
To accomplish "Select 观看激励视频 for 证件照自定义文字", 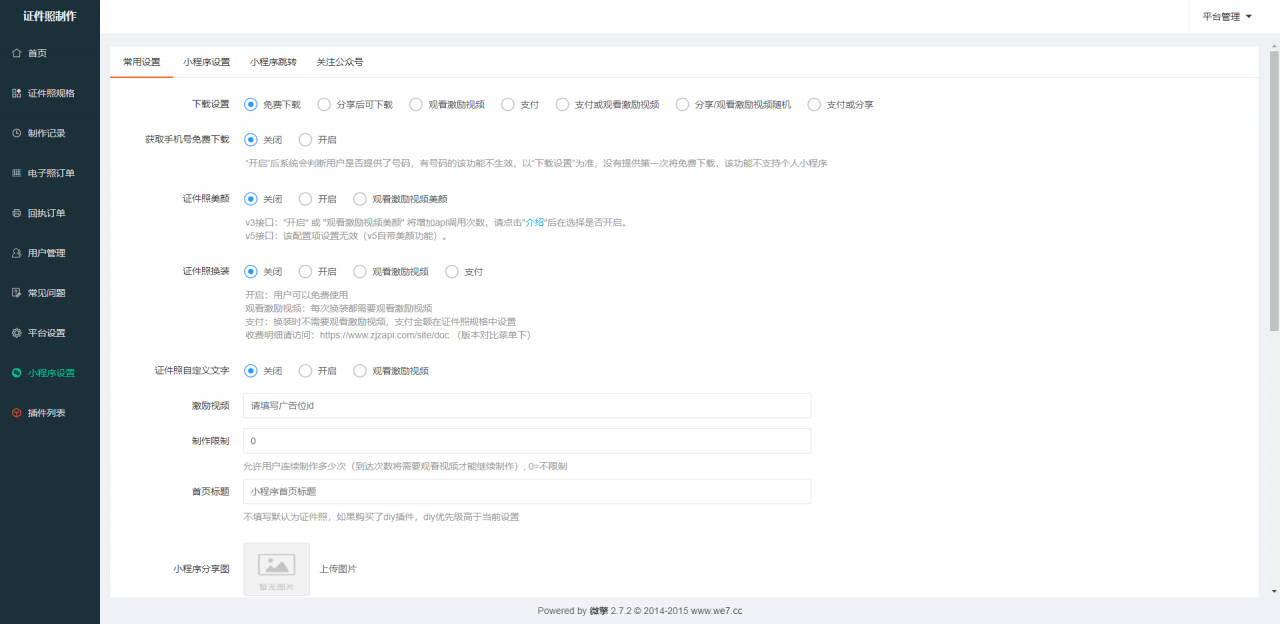I will (x=360, y=370).
